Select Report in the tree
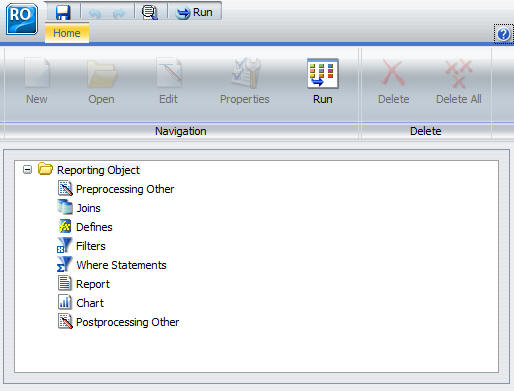514x391 pixels. tap(93, 284)
